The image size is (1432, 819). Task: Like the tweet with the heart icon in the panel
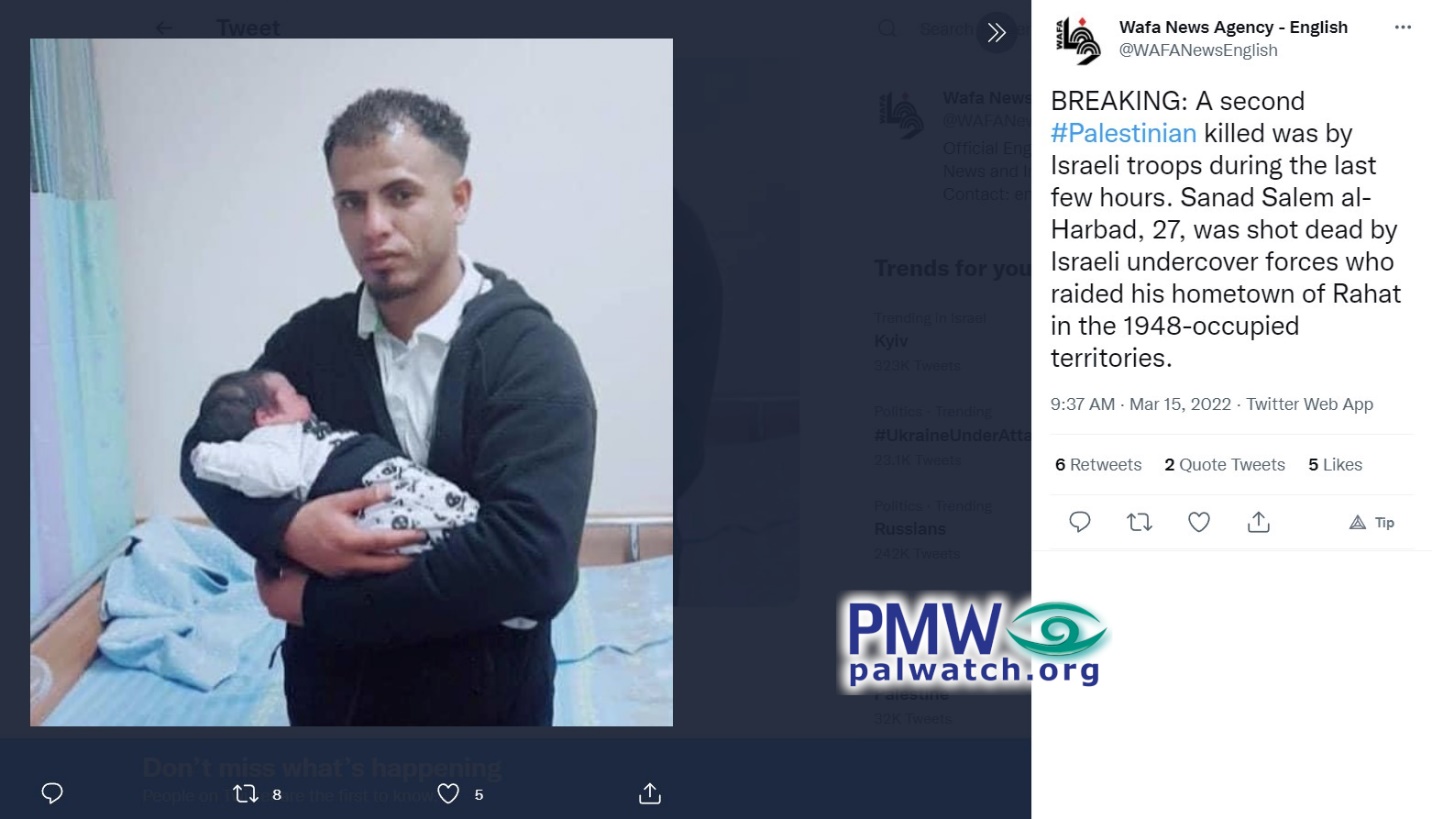tap(1199, 522)
